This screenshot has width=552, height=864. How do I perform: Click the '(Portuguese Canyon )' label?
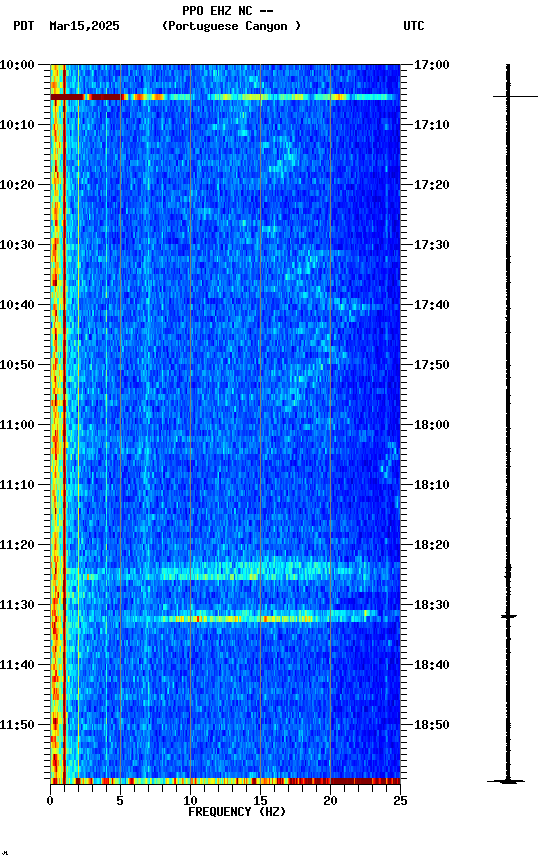(x=231, y=26)
